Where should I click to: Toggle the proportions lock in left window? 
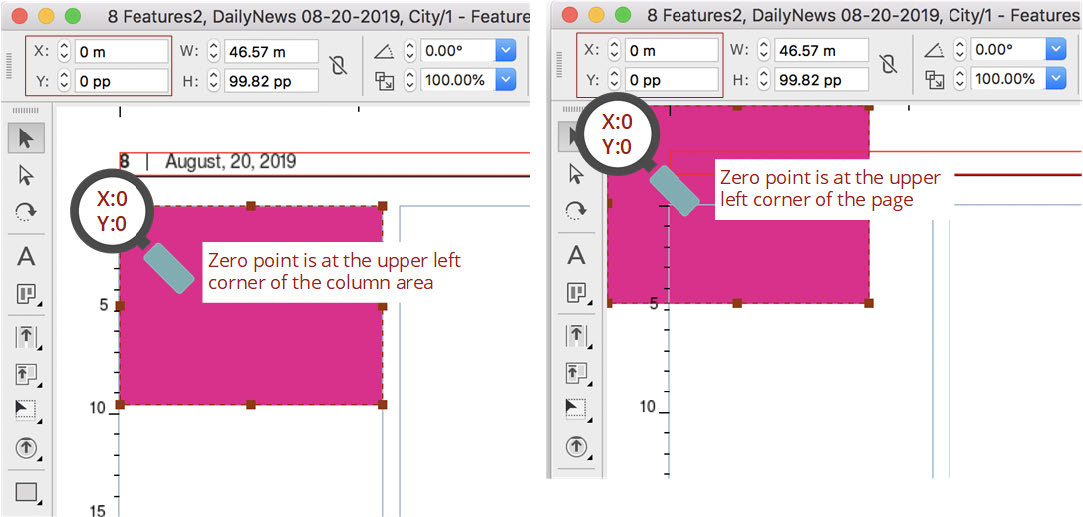pos(338,66)
